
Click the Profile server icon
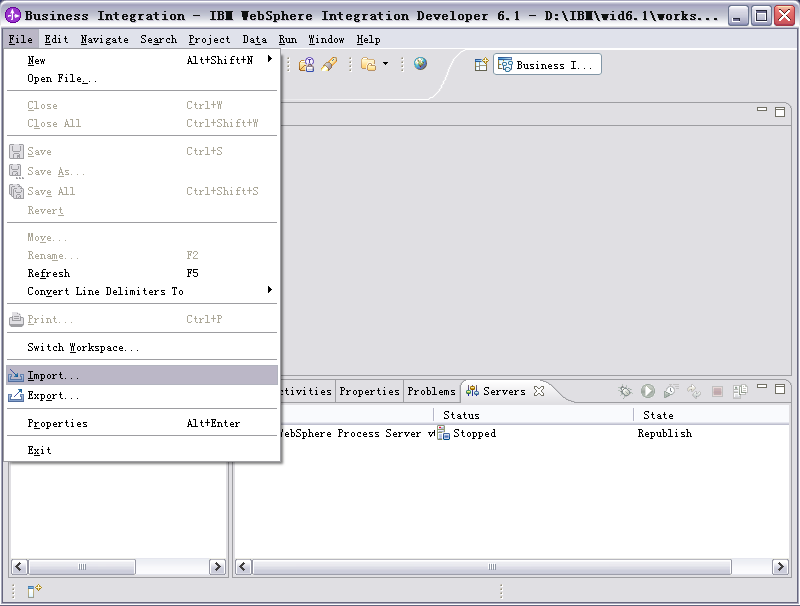click(671, 391)
